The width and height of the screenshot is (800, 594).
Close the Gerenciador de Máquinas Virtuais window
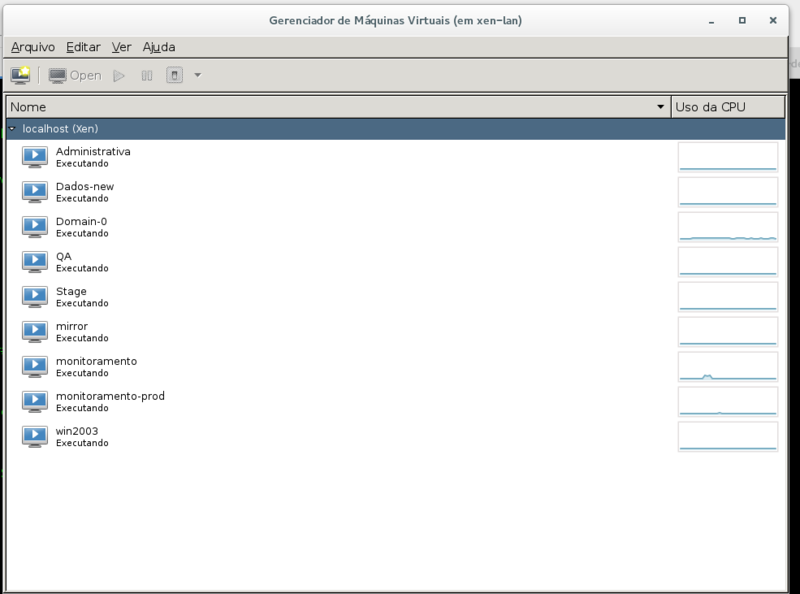pyautogui.click(x=773, y=20)
